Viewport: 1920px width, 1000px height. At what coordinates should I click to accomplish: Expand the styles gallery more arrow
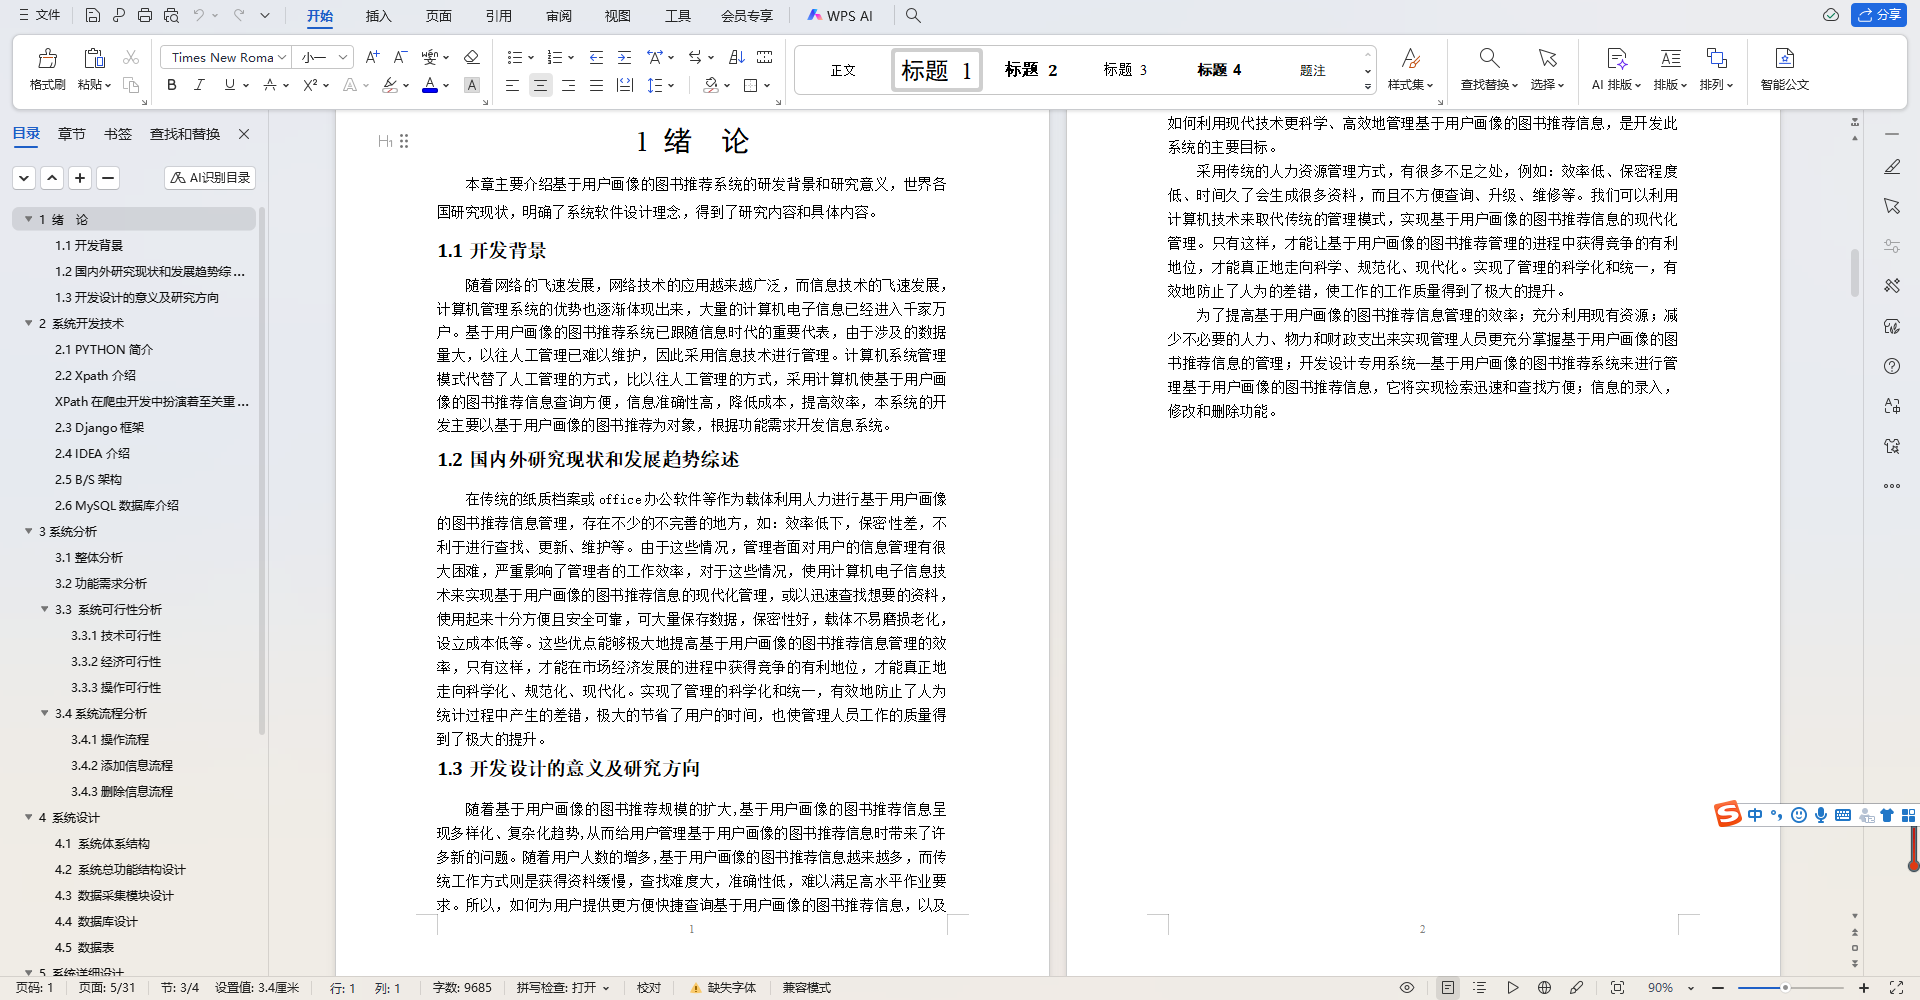pos(1367,86)
